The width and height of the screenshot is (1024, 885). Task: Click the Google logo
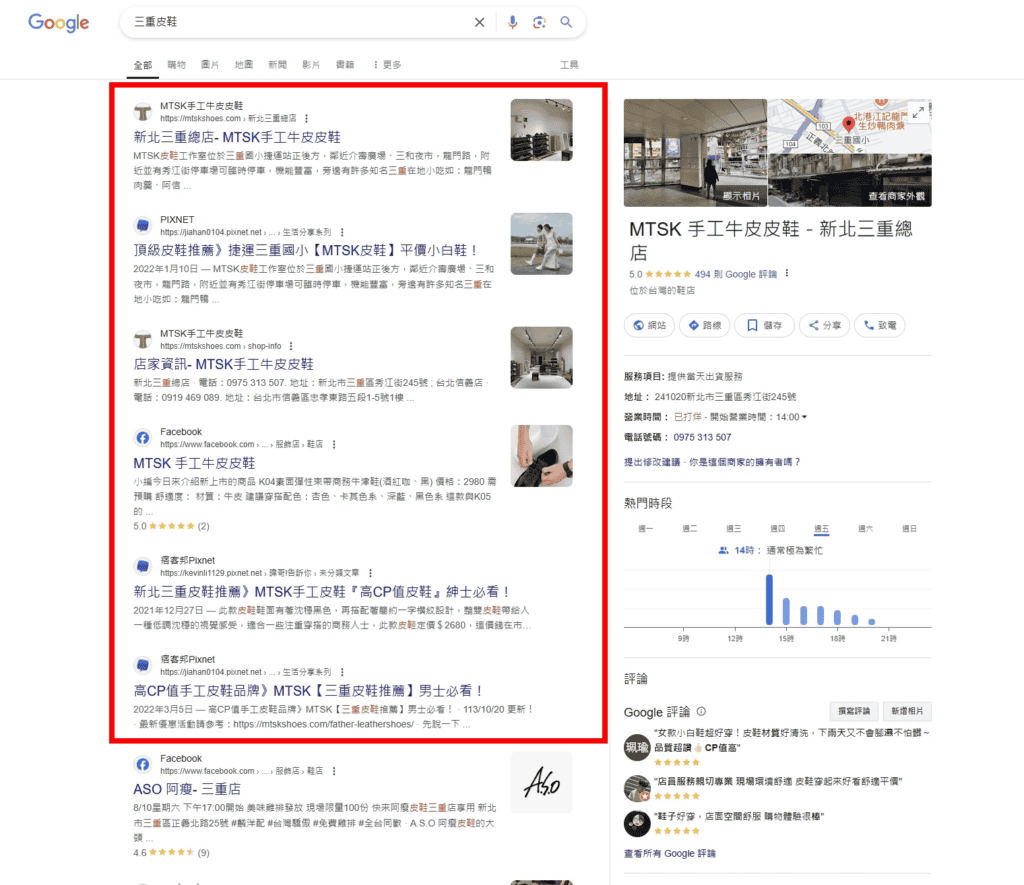(58, 23)
